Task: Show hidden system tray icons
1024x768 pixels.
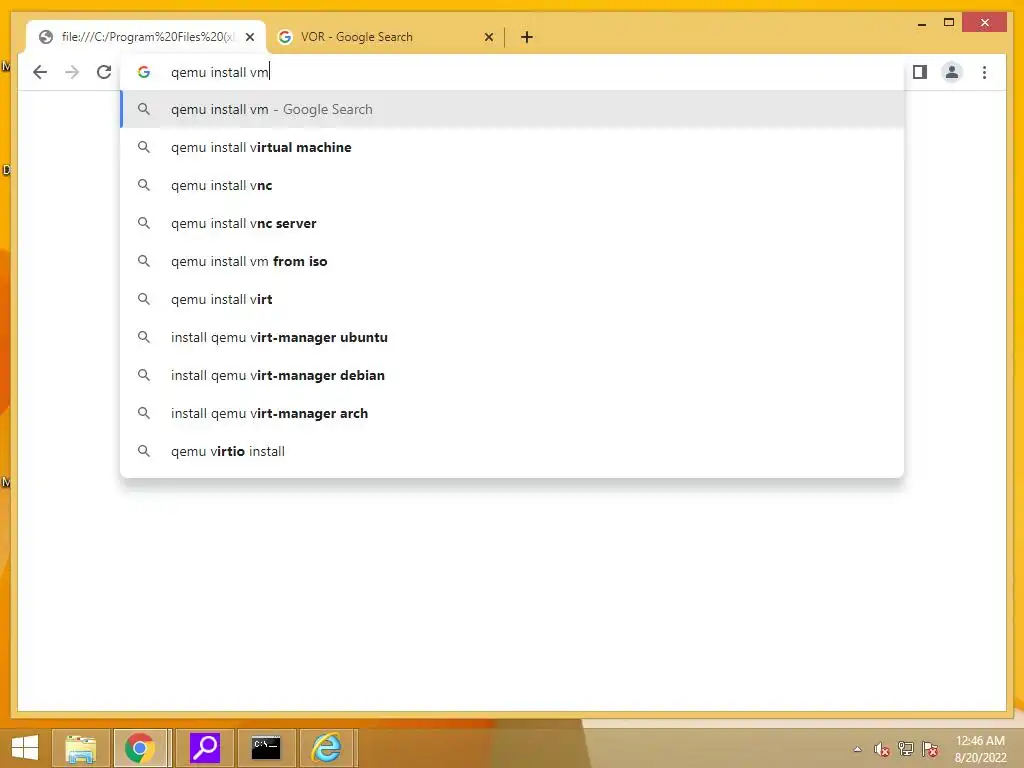Action: (x=857, y=749)
